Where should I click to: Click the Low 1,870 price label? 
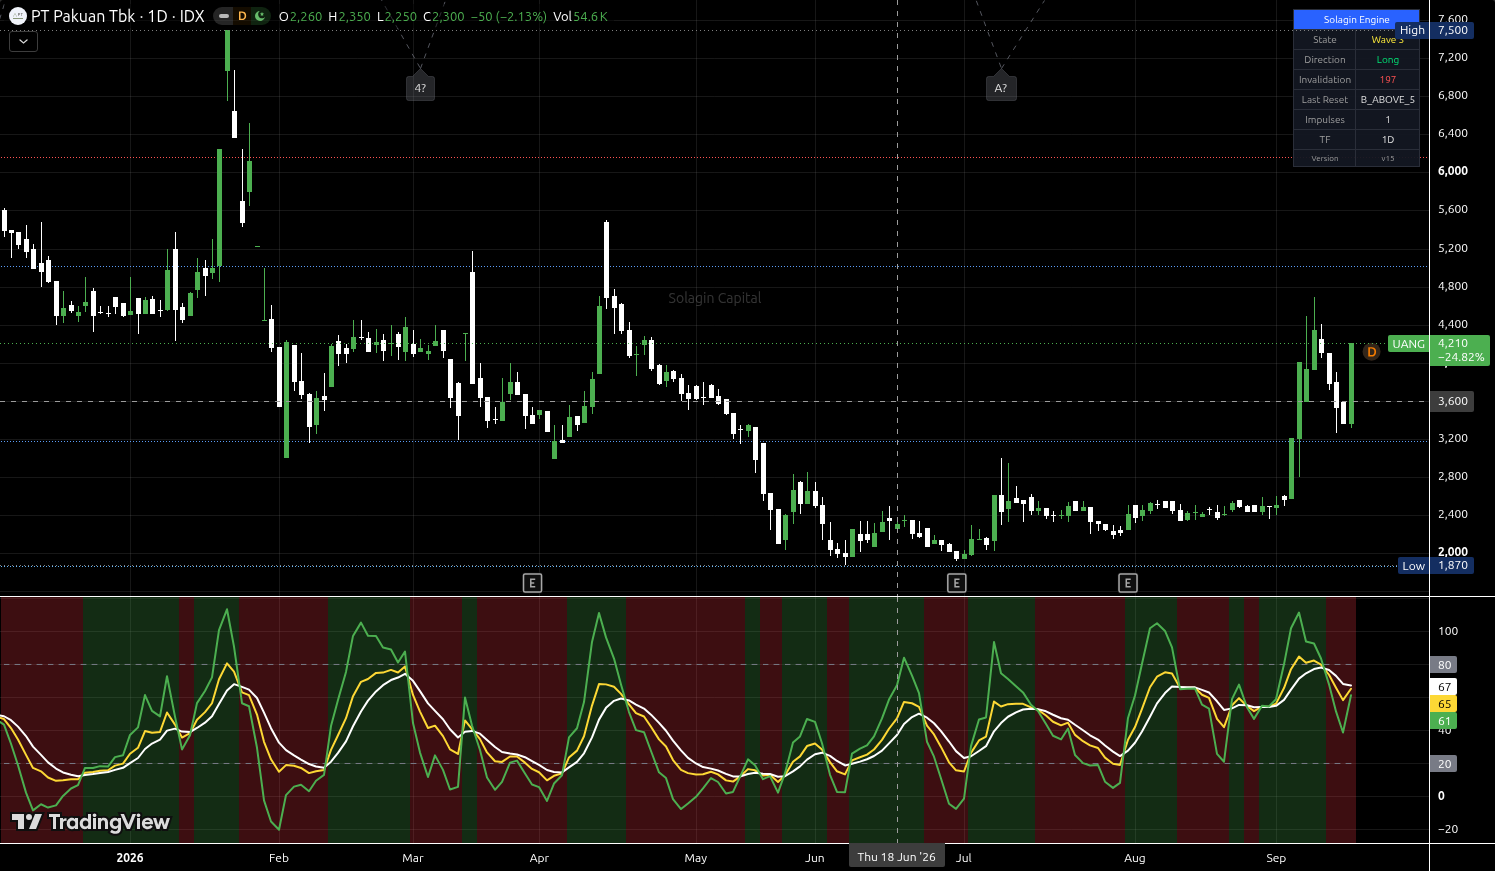tap(1435, 566)
